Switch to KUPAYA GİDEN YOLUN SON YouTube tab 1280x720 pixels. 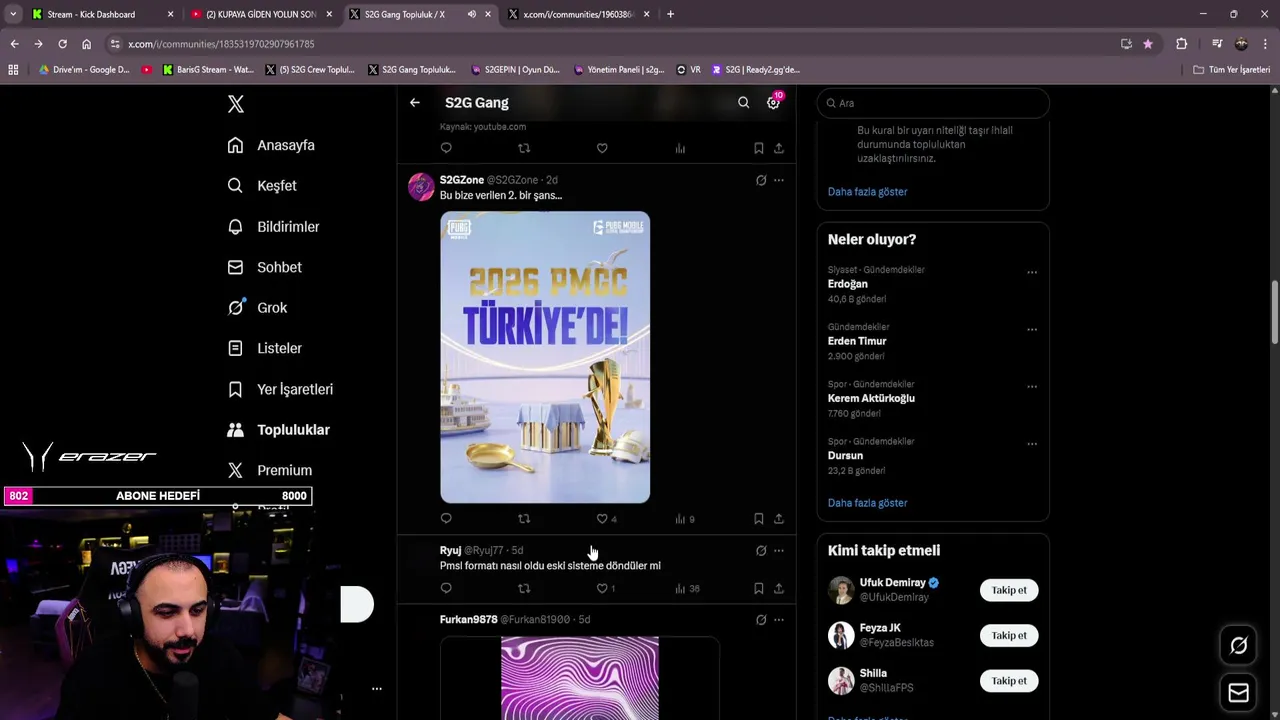pos(260,14)
